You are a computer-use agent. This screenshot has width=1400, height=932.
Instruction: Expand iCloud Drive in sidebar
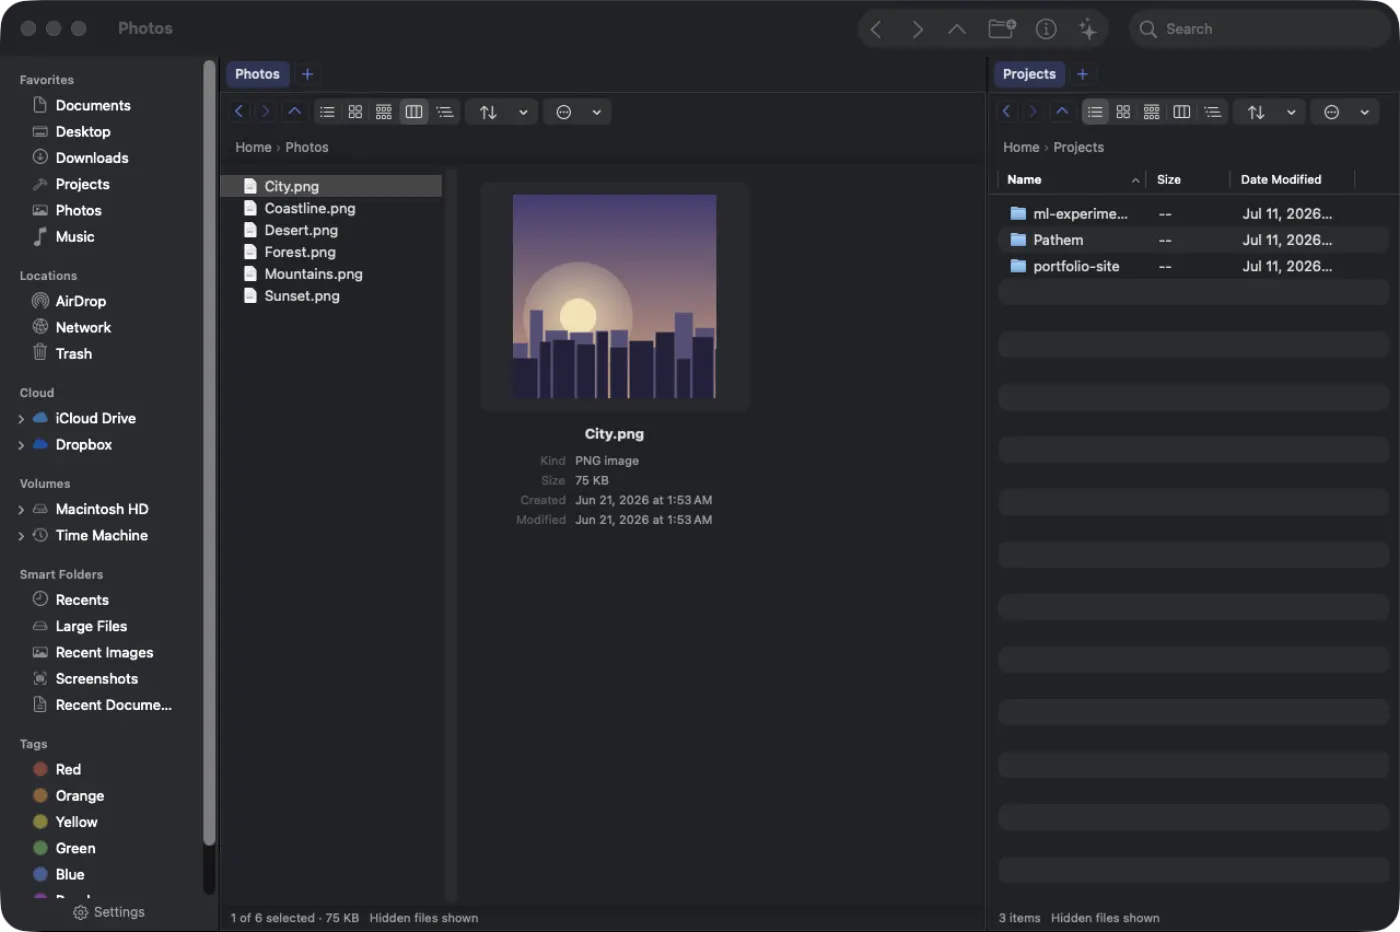pos(21,419)
